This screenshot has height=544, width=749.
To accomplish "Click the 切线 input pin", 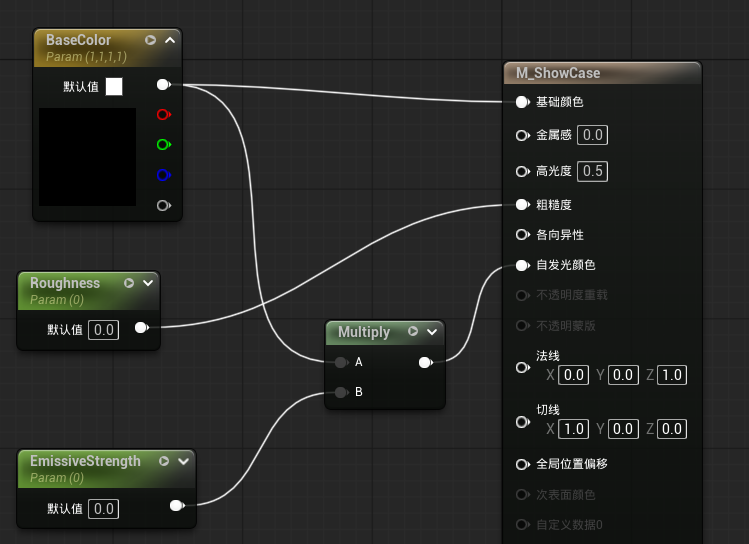I will [x=523, y=422].
